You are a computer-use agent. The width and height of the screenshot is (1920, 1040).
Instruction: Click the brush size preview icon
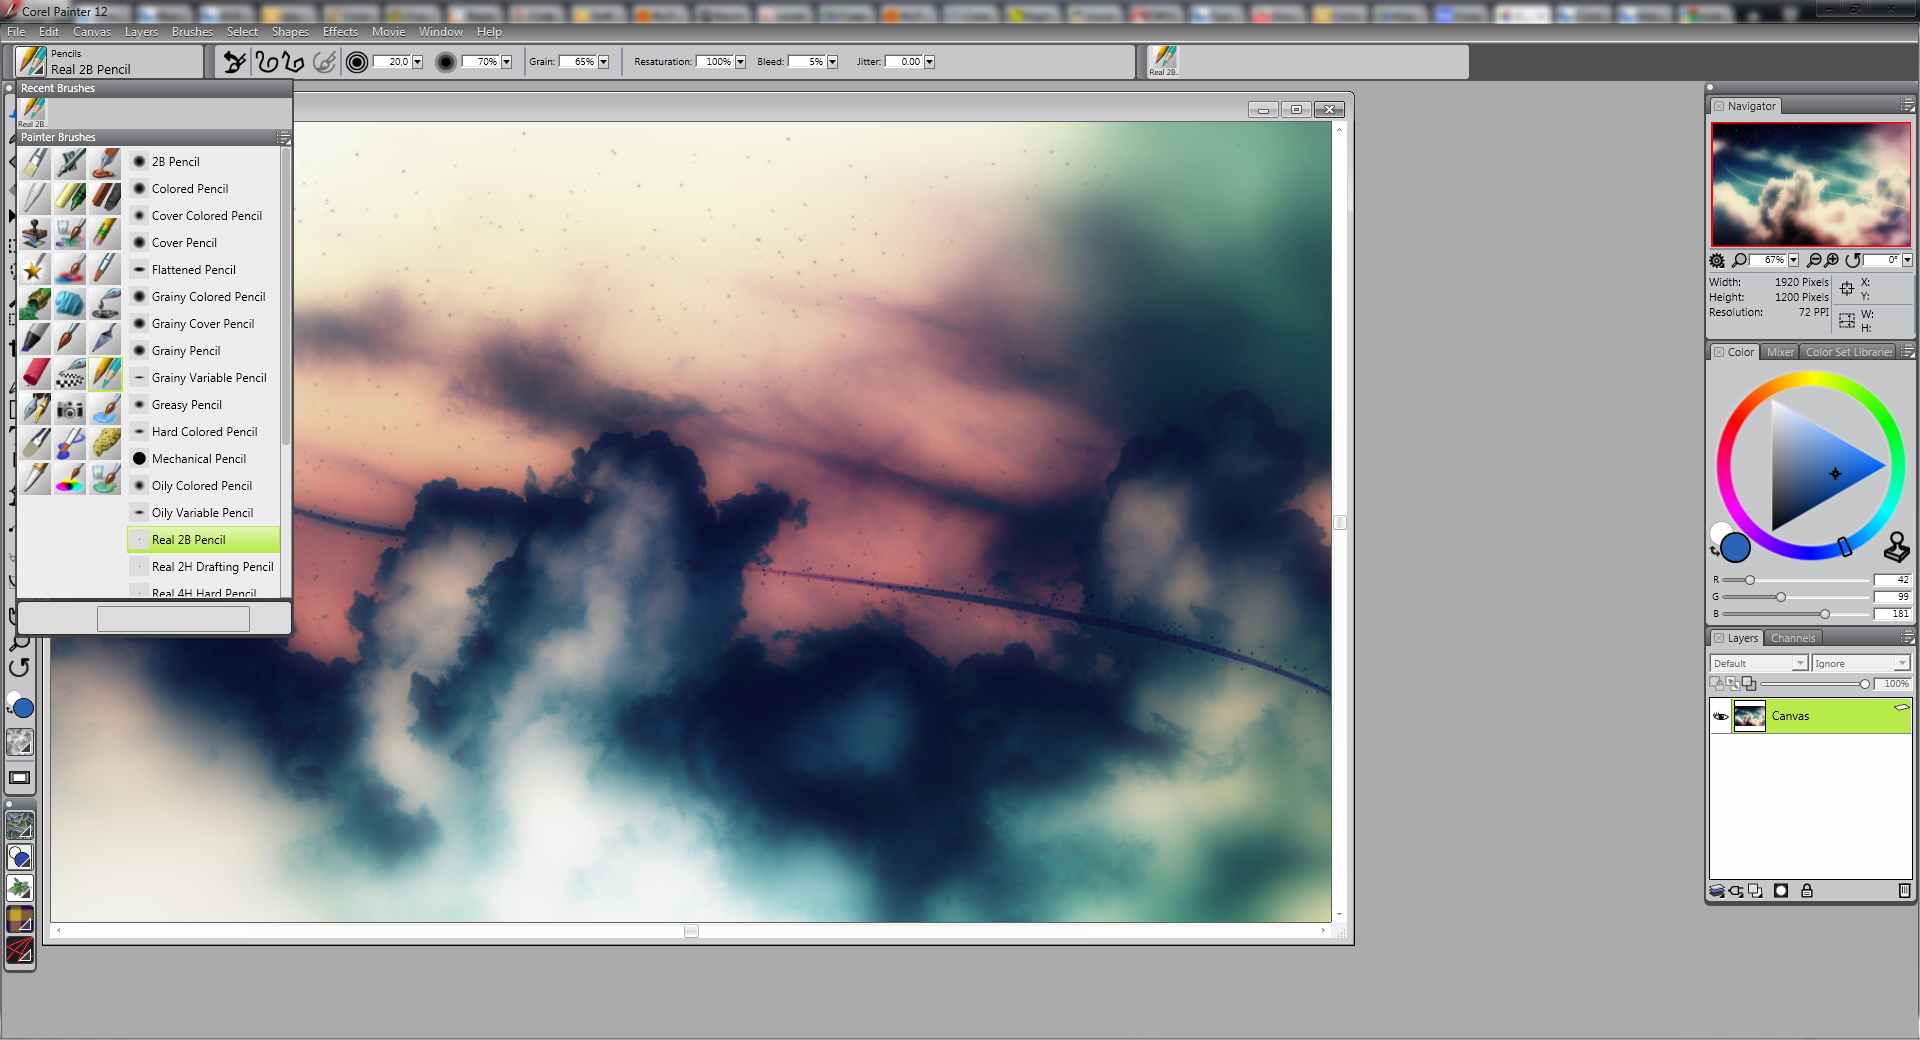click(x=357, y=62)
